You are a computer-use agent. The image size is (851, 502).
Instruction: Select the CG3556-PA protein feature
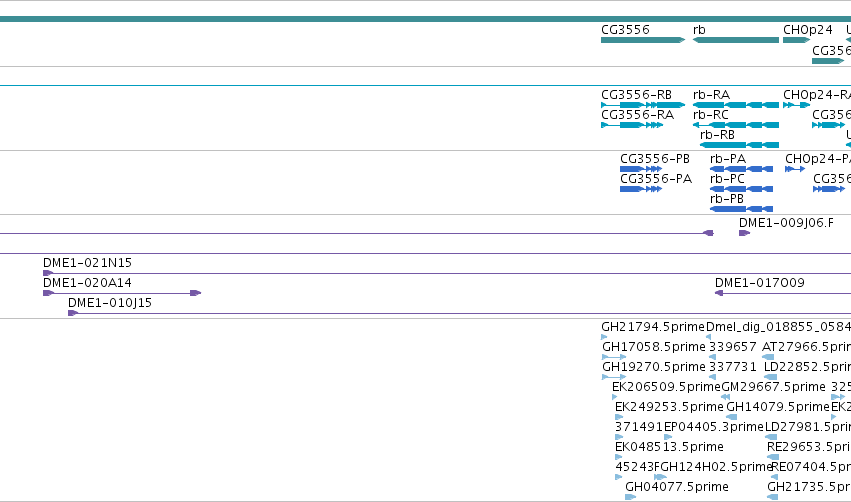pyautogui.click(x=641, y=189)
